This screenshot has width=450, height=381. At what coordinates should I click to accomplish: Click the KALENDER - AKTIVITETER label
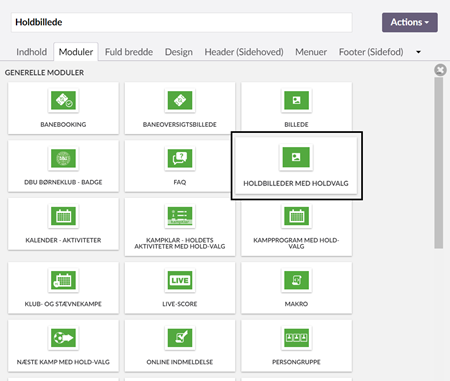[63, 240]
